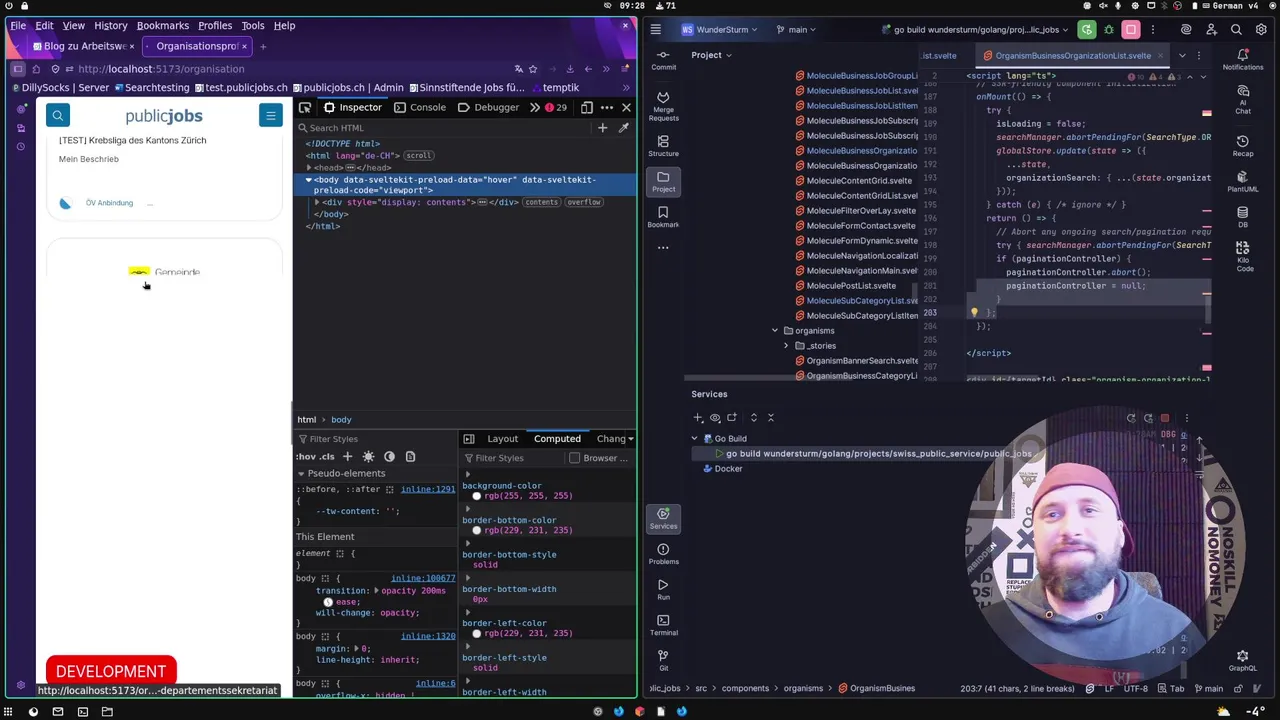Switch to the Debugger DevTools tab
Image resolution: width=1280 pixels, height=720 pixels.
pyautogui.click(x=489, y=107)
